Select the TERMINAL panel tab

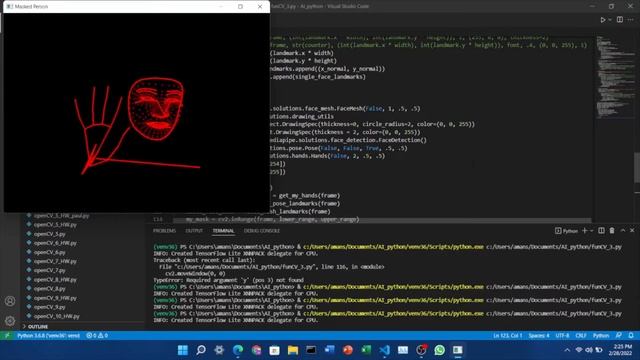223,231
